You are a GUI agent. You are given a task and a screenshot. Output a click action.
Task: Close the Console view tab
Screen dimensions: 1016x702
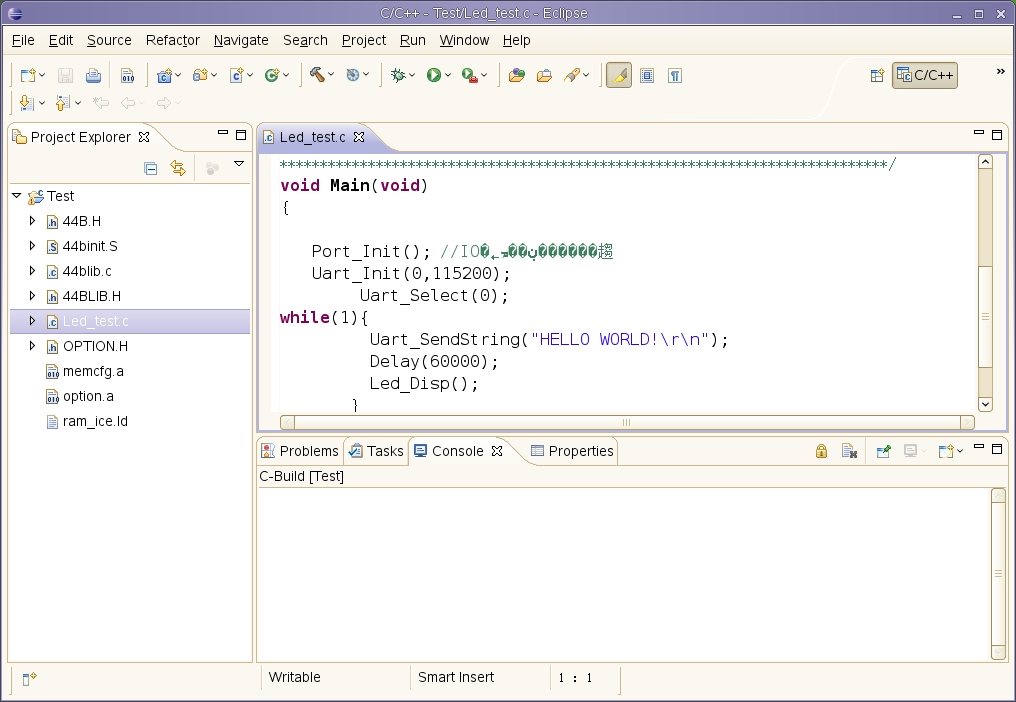coord(497,450)
